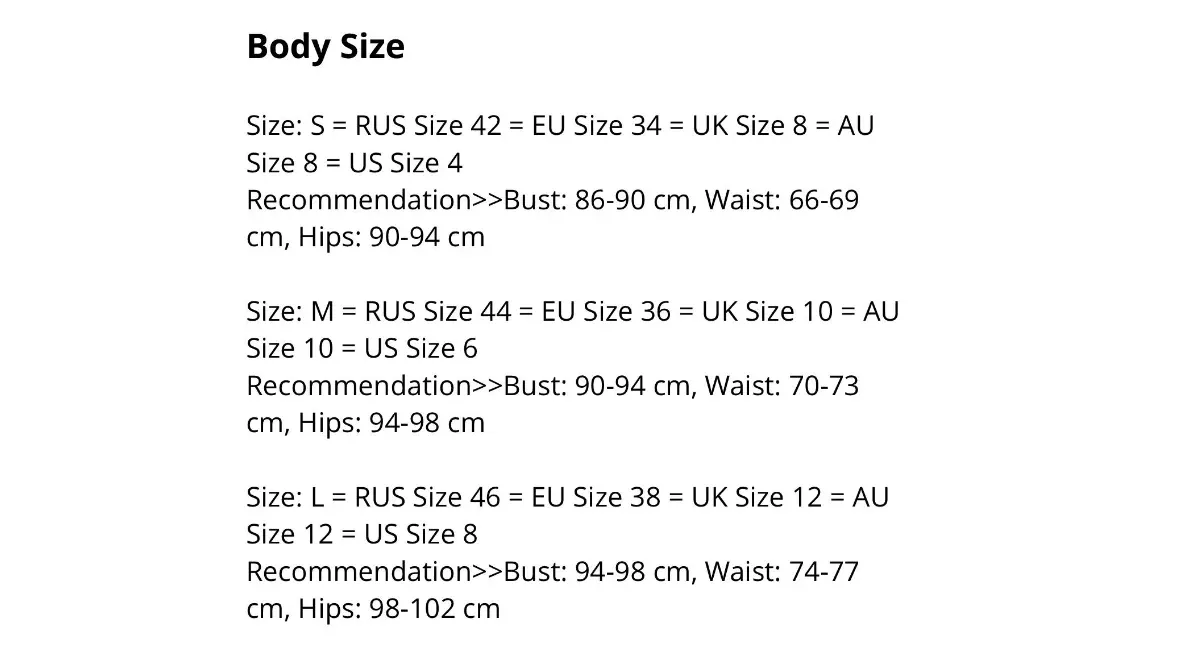Click the 'Waist: 66-69' text
This screenshot has height=654, width=1186.
pyautogui.click(x=781, y=200)
